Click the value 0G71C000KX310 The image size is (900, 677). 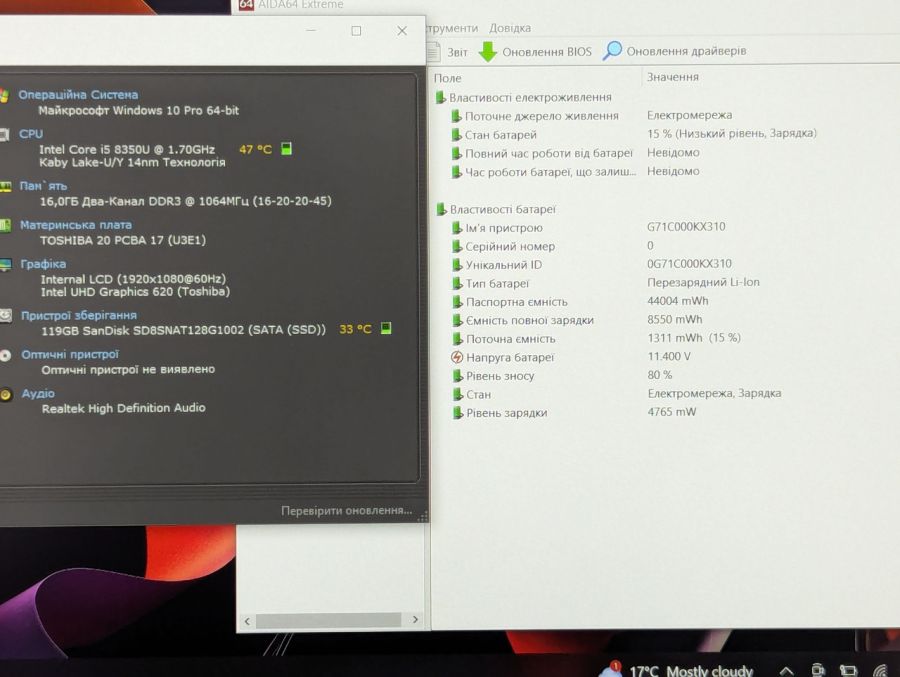coord(689,264)
